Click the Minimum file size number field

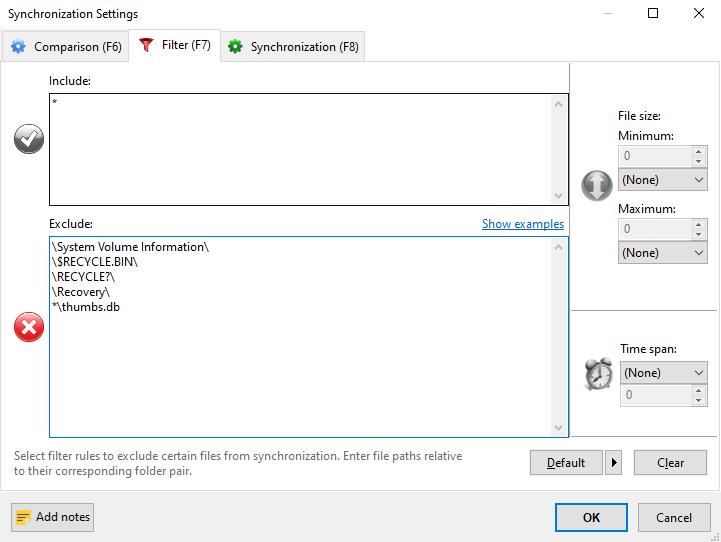pos(655,156)
